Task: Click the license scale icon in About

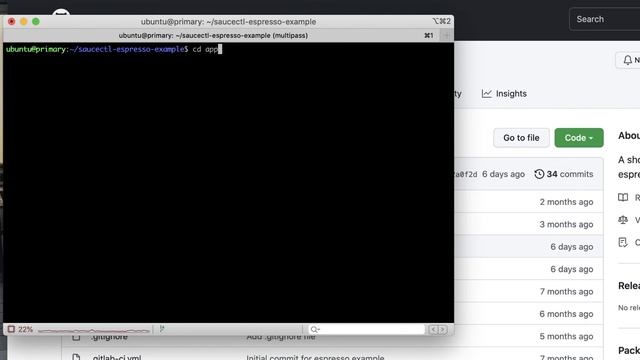Action: pyautogui.click(x=623, y=220)
